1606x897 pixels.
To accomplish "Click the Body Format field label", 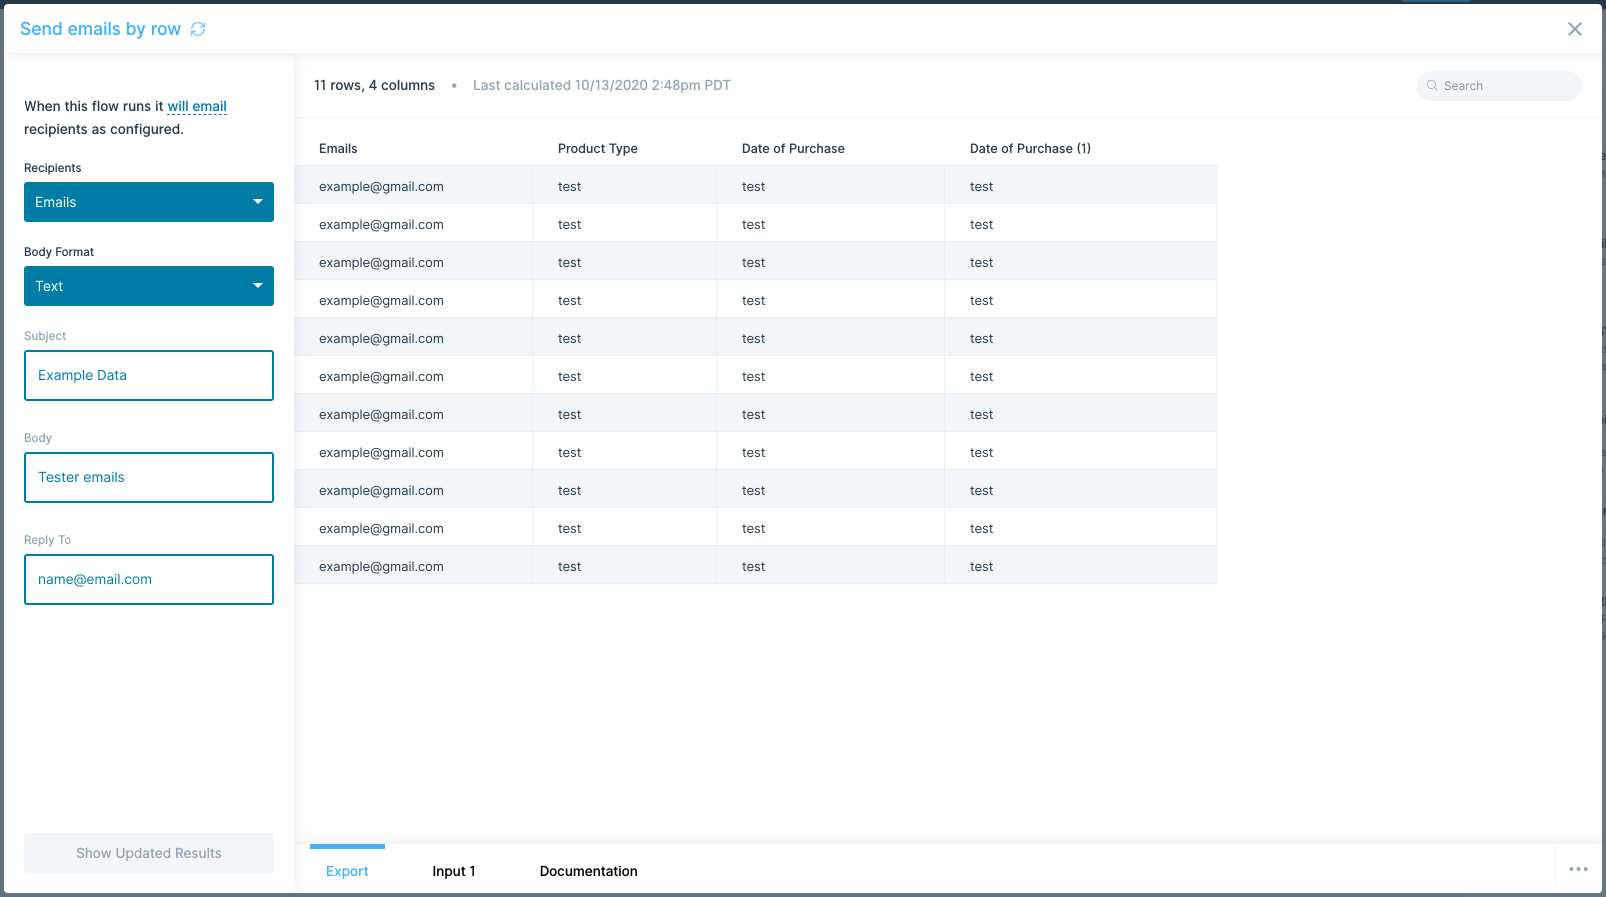I will tap(59, 252).
